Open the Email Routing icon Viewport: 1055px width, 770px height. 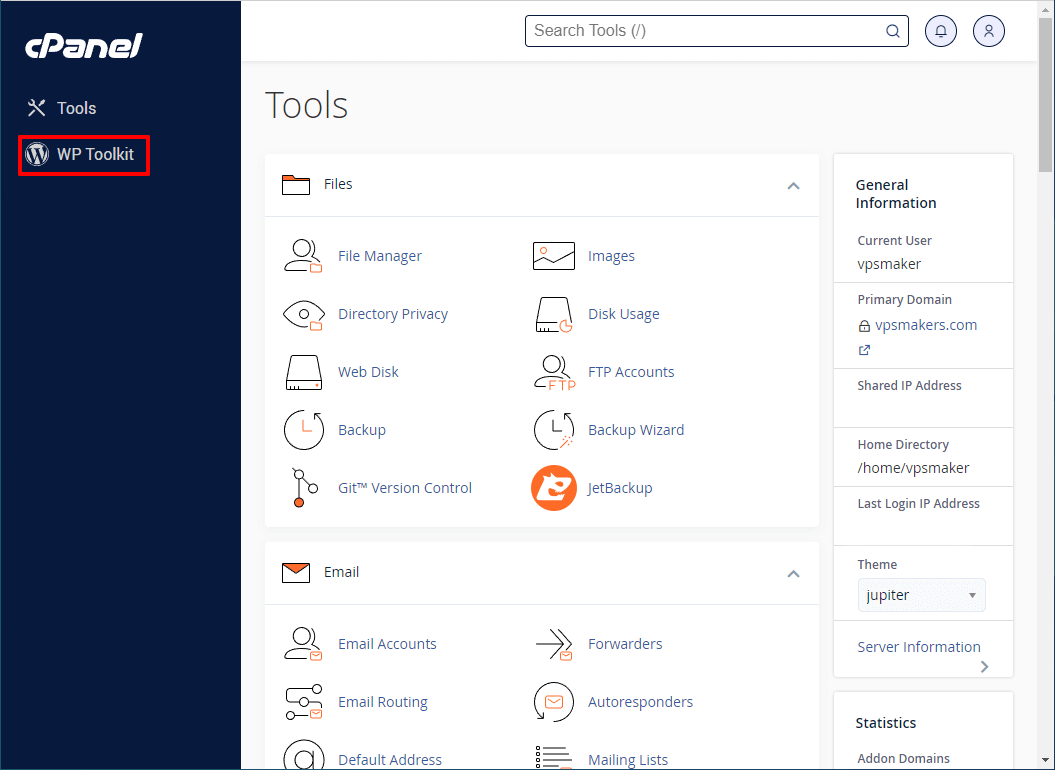[x=303, y=702]
